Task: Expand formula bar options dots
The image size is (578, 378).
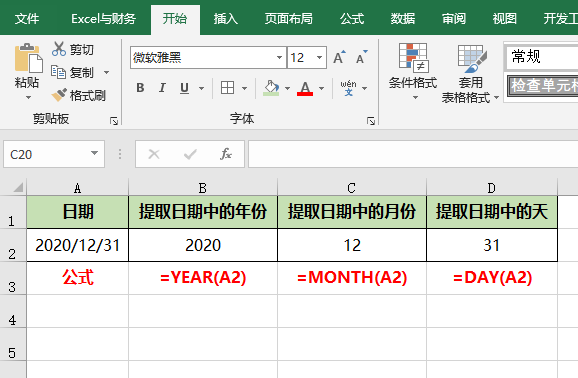Action: (120, 154)
